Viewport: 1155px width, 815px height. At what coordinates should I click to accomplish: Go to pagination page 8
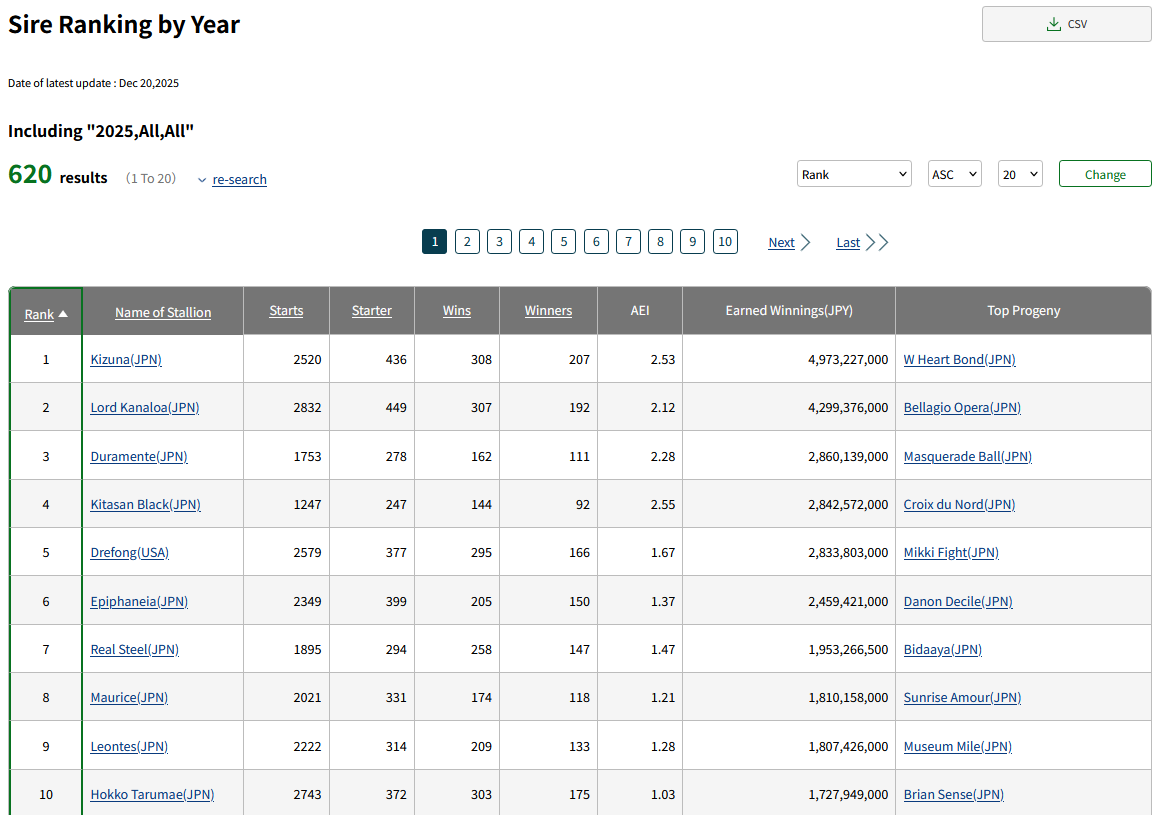click(660, 242)
